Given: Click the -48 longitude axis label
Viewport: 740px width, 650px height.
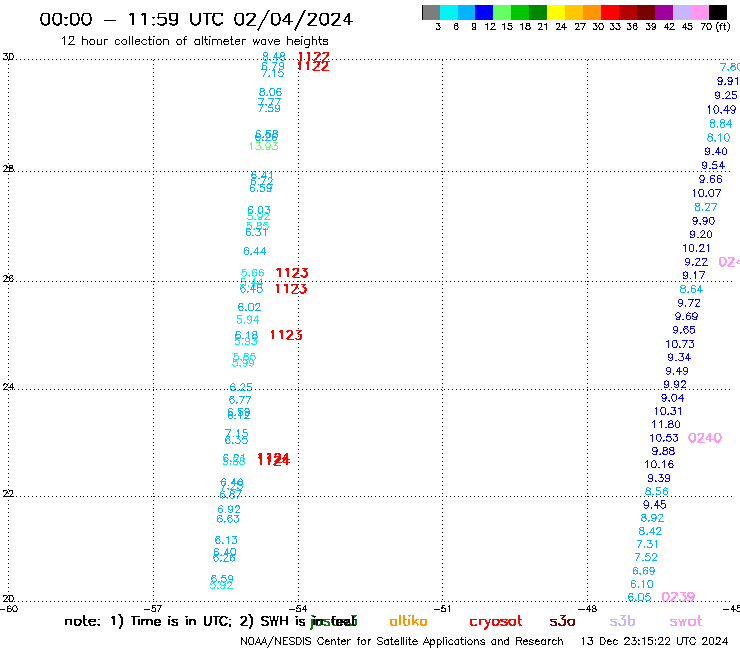Looking at the screenshot, I should pyautogui.click(x=587, y=608).
